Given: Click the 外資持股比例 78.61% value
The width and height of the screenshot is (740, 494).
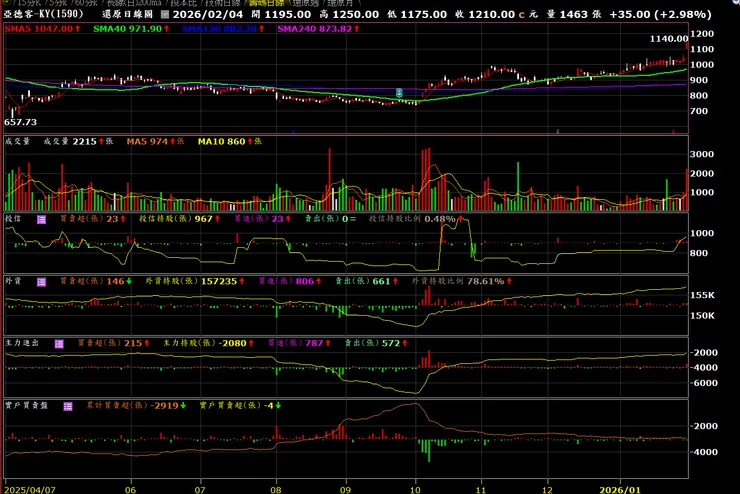Looking at the screenshot, I should click(x=486, y=281).
